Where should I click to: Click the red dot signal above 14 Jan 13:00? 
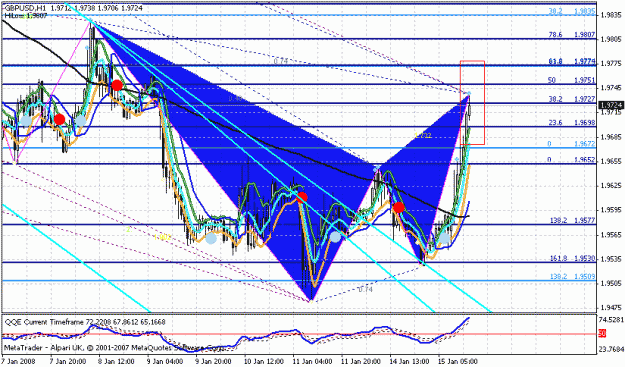click(399, 207)
